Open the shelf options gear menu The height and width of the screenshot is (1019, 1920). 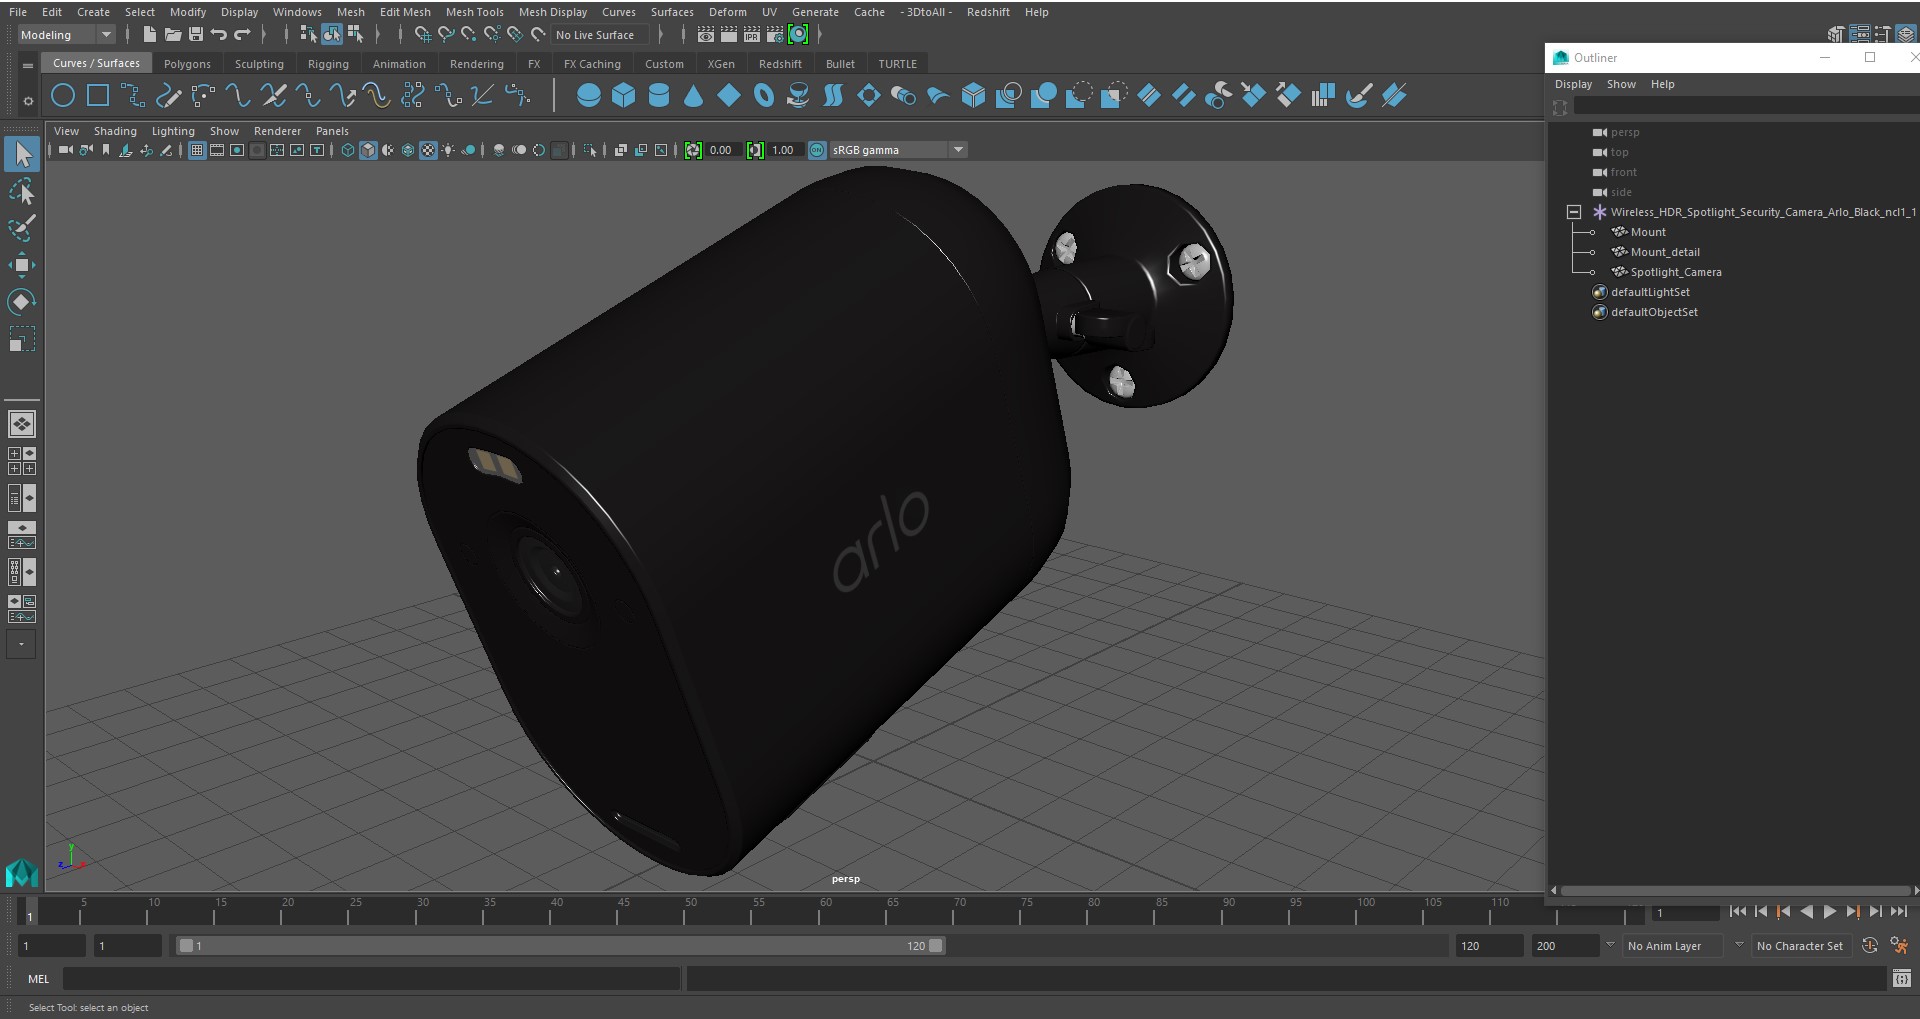click(27, 100)
